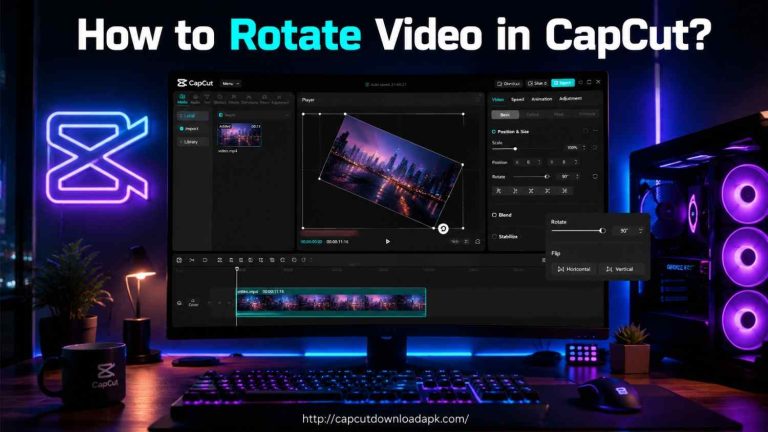This screenshot has height=432, width=768.
Task: Click the Rotate value field in panel
Action: [565, 176]
